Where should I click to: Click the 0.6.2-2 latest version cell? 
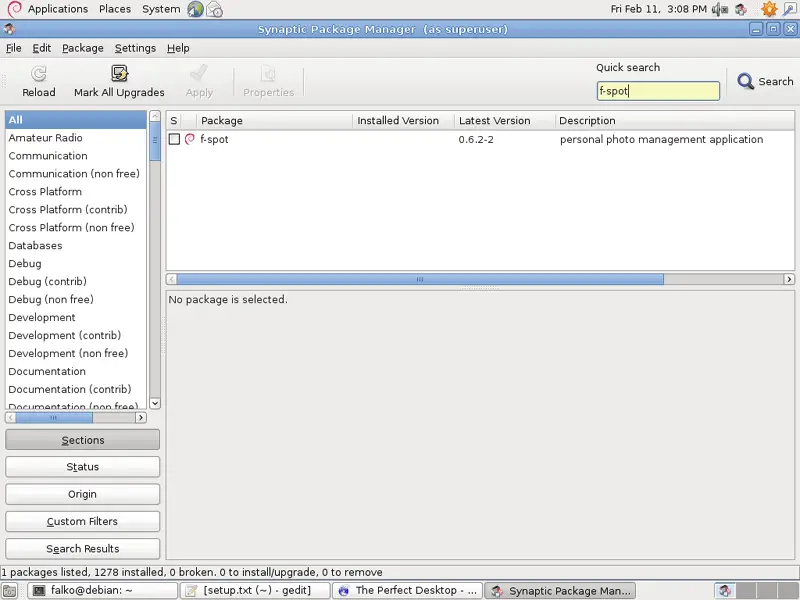tap(476, 139)
